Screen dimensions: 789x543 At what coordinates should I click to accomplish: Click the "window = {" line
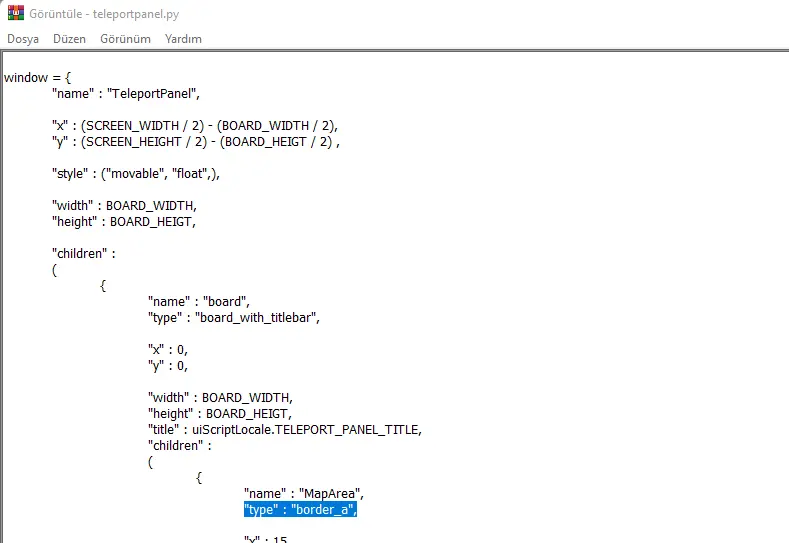click(37, 78)
